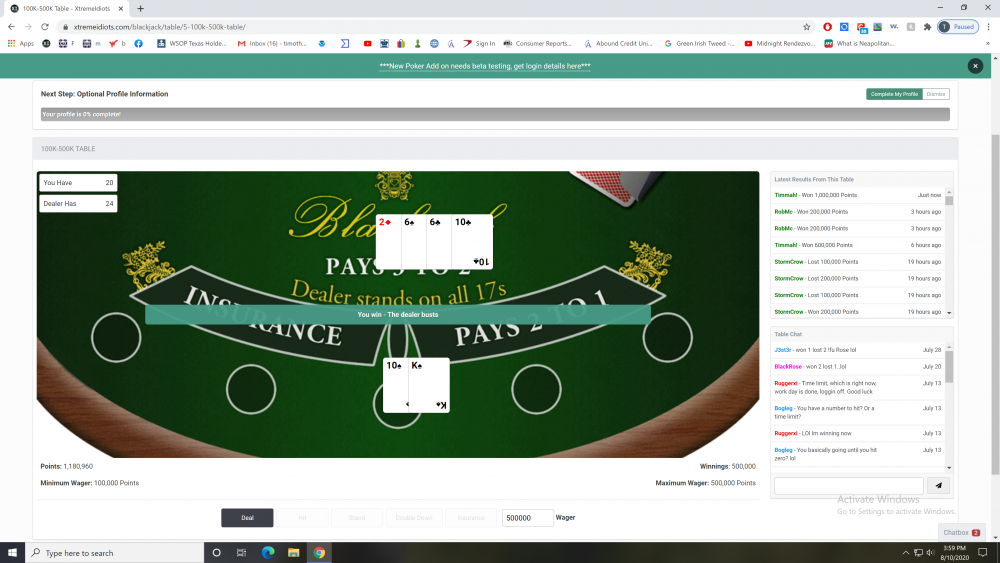1000x563 pixels.
Task: Reload the blackjack table page
Action: tap(46, 27)
